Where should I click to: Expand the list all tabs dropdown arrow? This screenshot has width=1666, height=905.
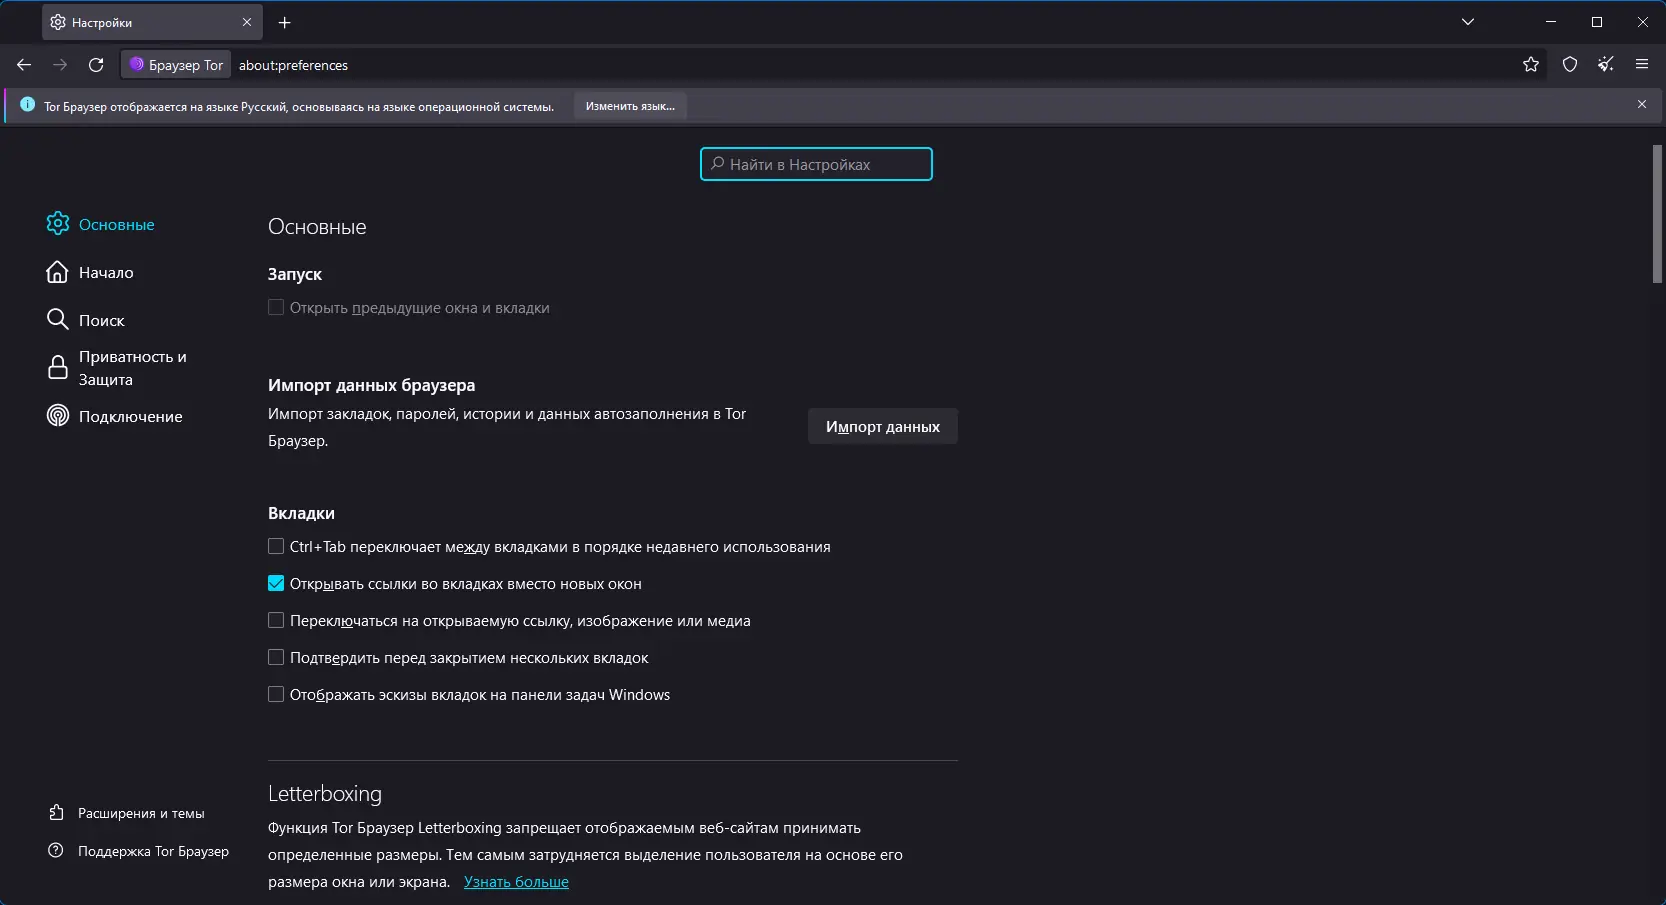tap(1468, 22)
